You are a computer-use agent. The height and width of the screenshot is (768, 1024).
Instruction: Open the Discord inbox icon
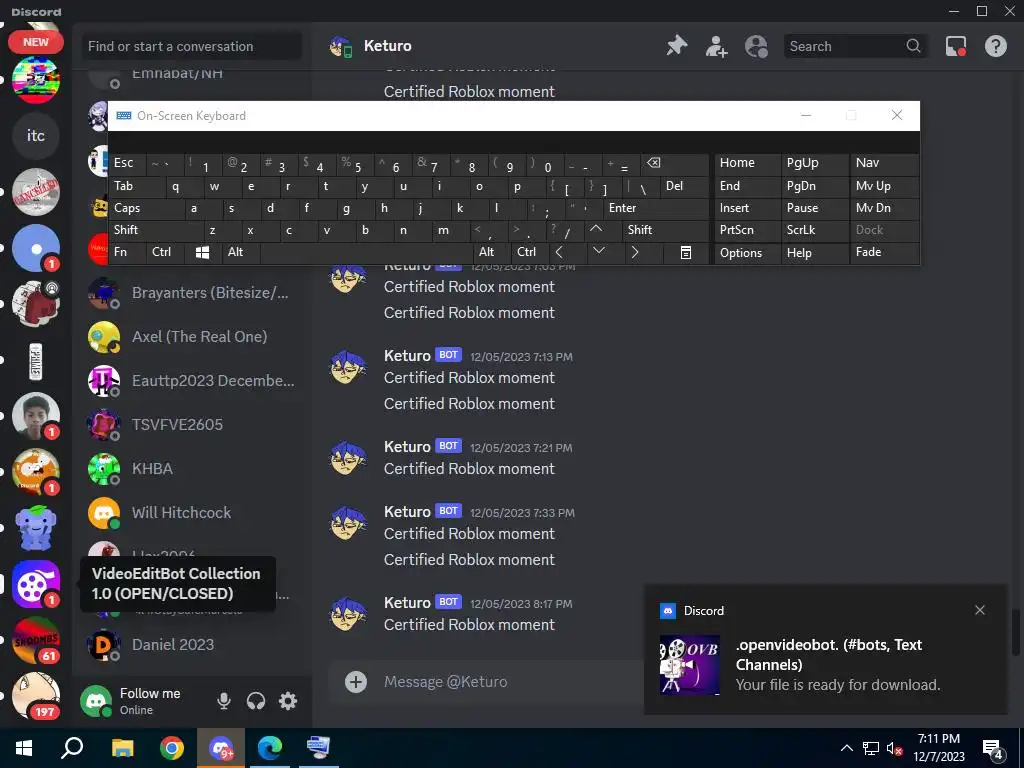click(956, 46)
